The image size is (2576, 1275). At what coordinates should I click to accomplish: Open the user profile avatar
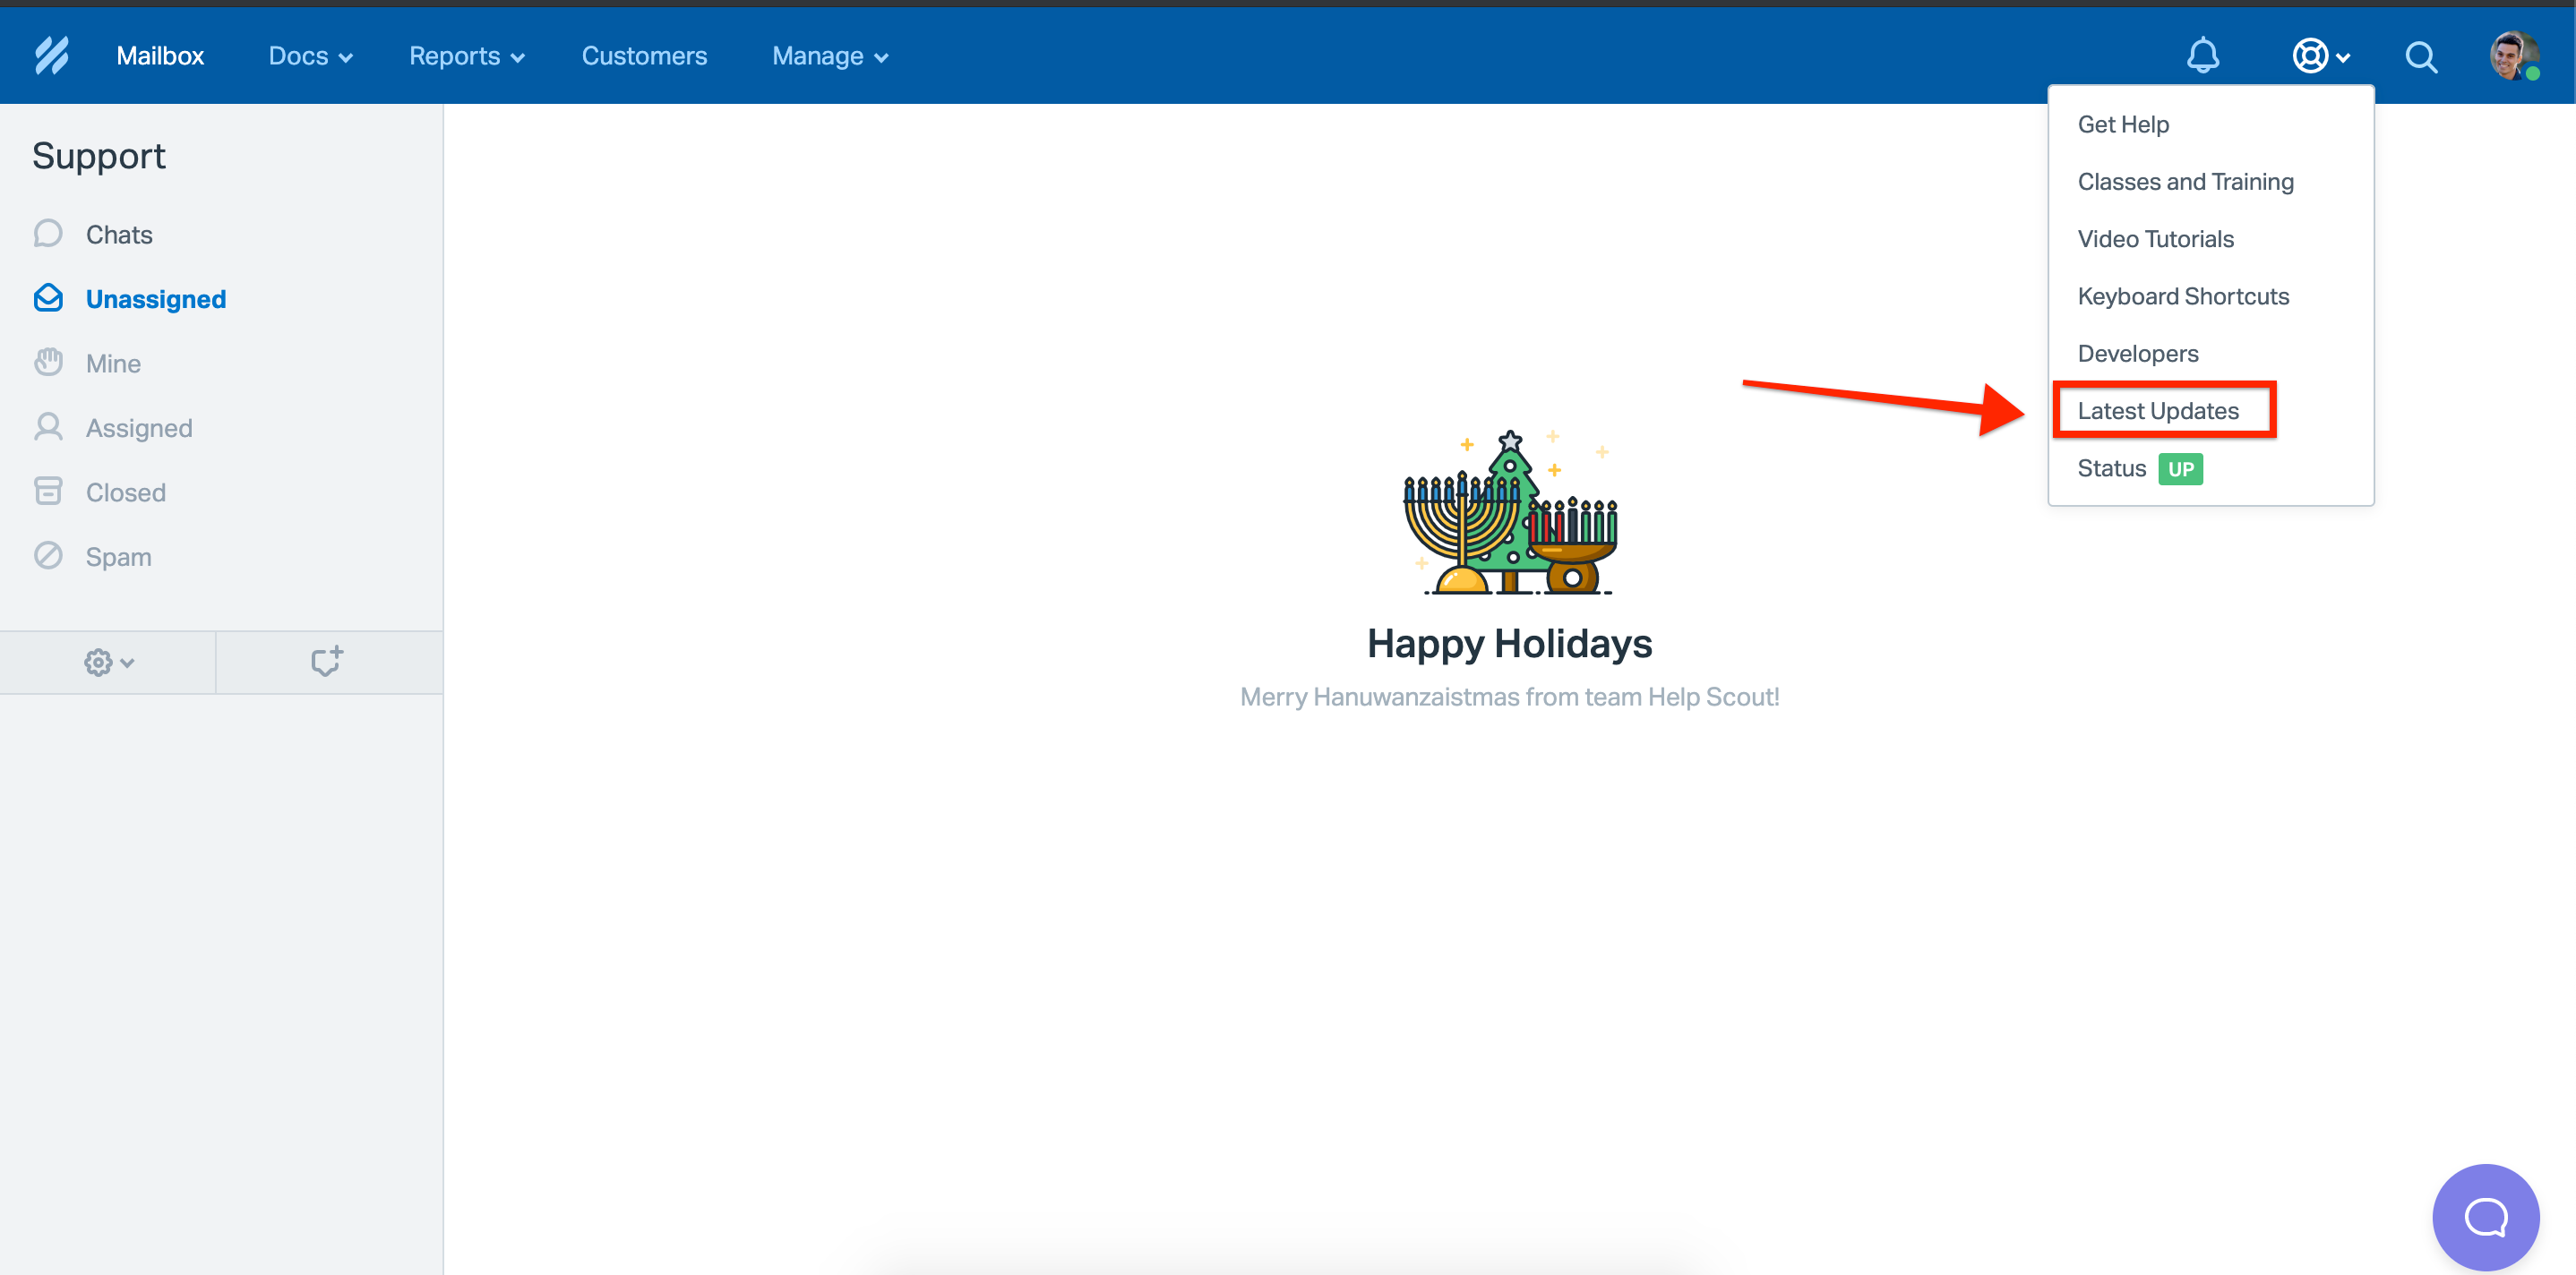(x=2512, y=56)
